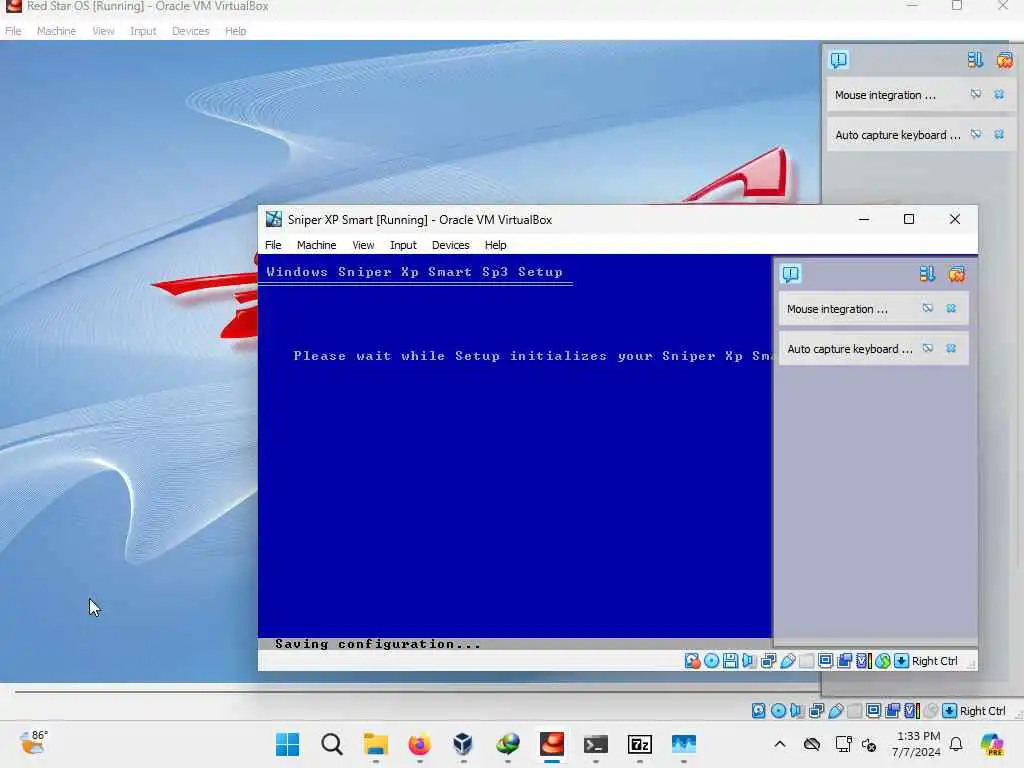The height and width of the screenshot is (768, 1024).
Task: Click Right Ctrl host key label in Red Star OS
Action: point(983,711)
